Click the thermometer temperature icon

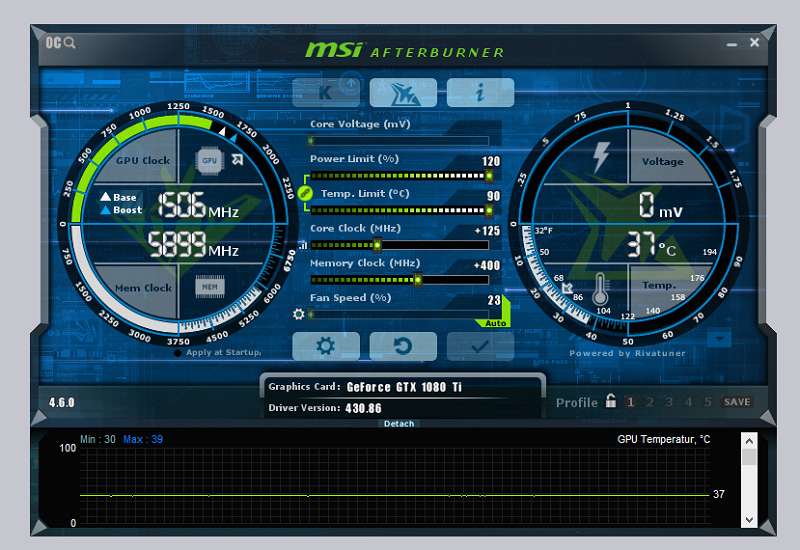pos(600,289)
